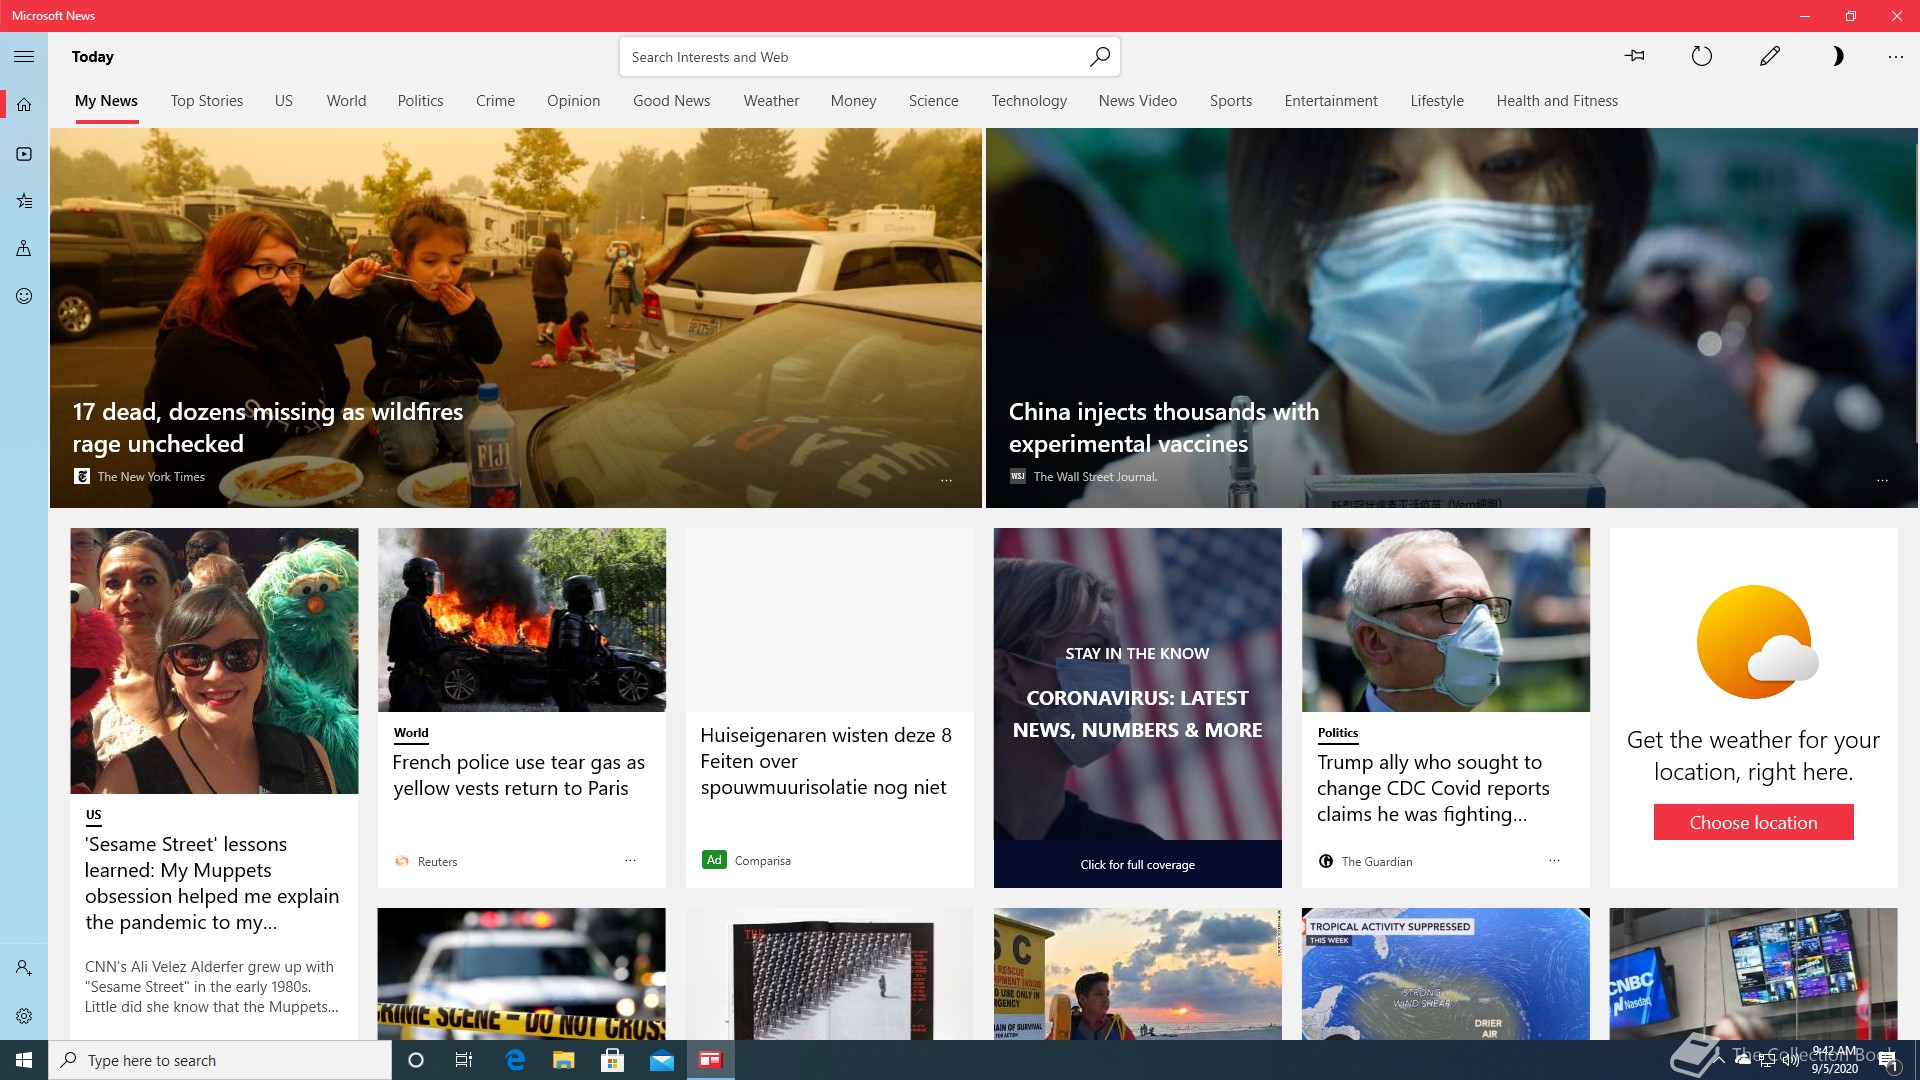Viewport: 1920px width, 1080px height.
Task: Open the top-right more options ellipsis
Action: [1896, 57]
